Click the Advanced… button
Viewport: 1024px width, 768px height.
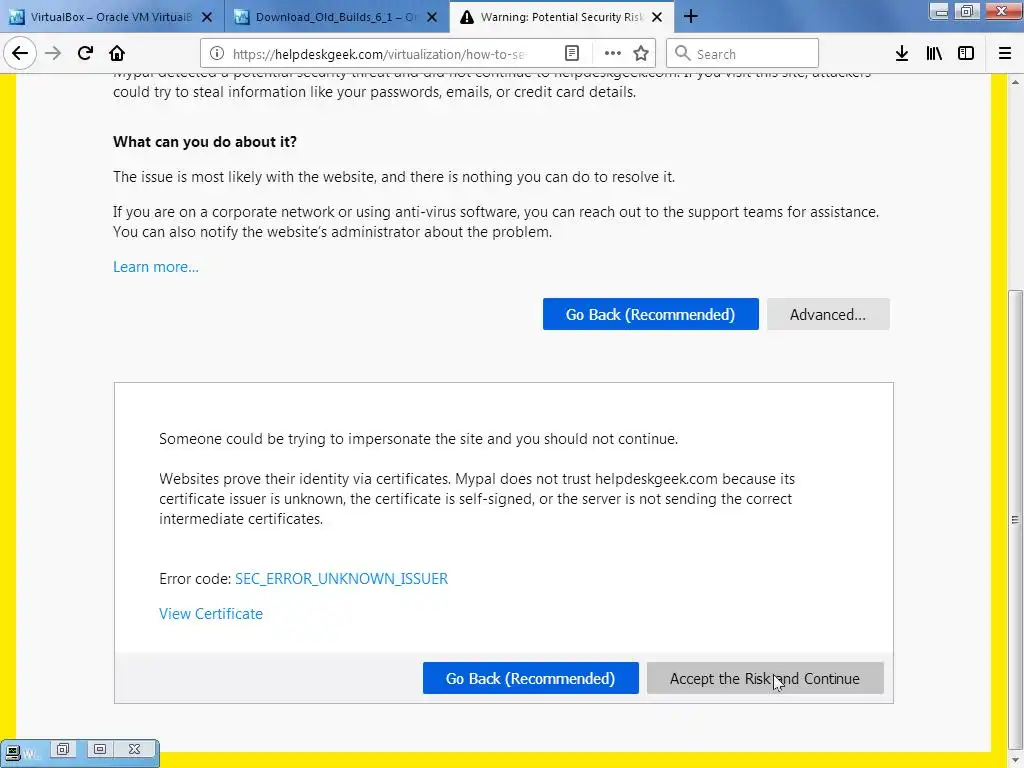click(827, 314)
